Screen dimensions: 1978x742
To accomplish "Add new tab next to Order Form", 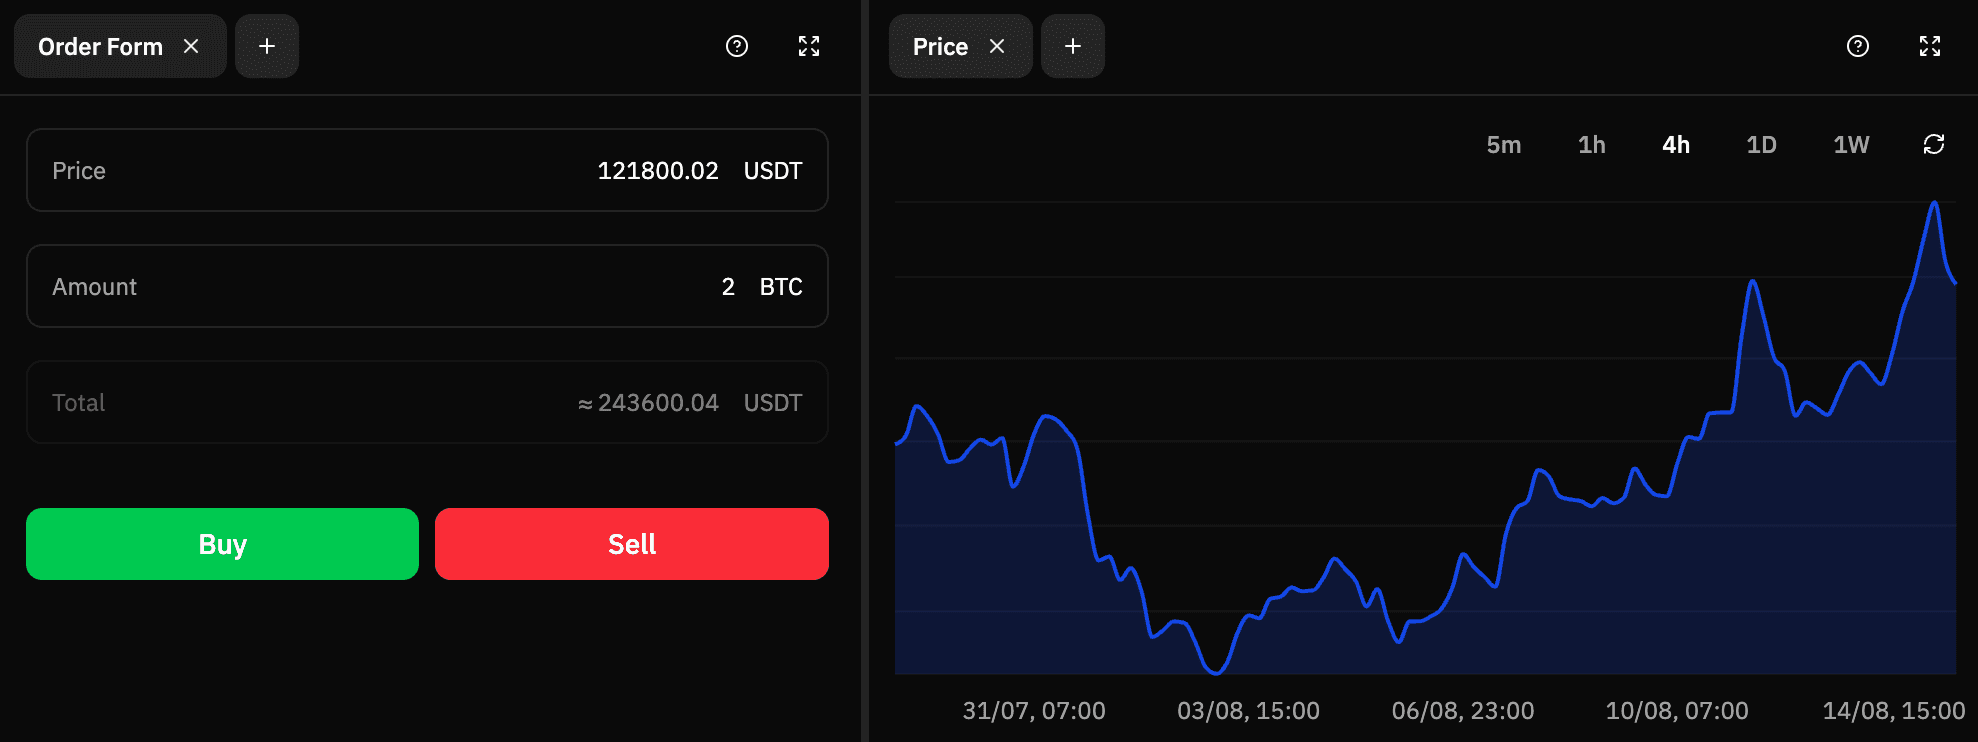I will (x=267, y=47).
